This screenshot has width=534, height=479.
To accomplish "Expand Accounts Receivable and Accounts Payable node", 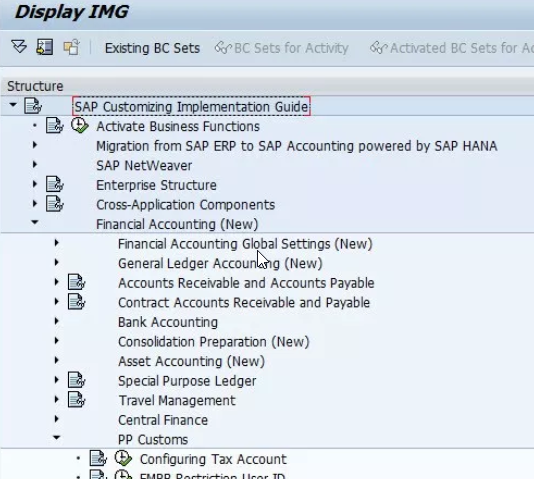I will coord(57,282).
